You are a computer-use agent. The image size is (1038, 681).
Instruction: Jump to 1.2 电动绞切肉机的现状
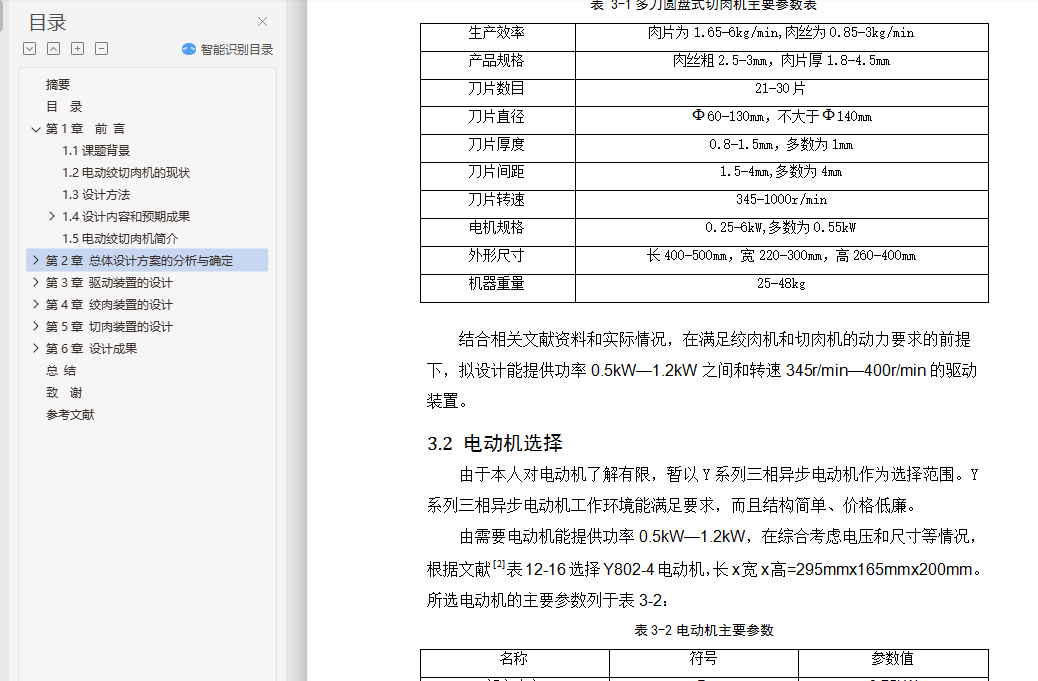coord(126,173)
